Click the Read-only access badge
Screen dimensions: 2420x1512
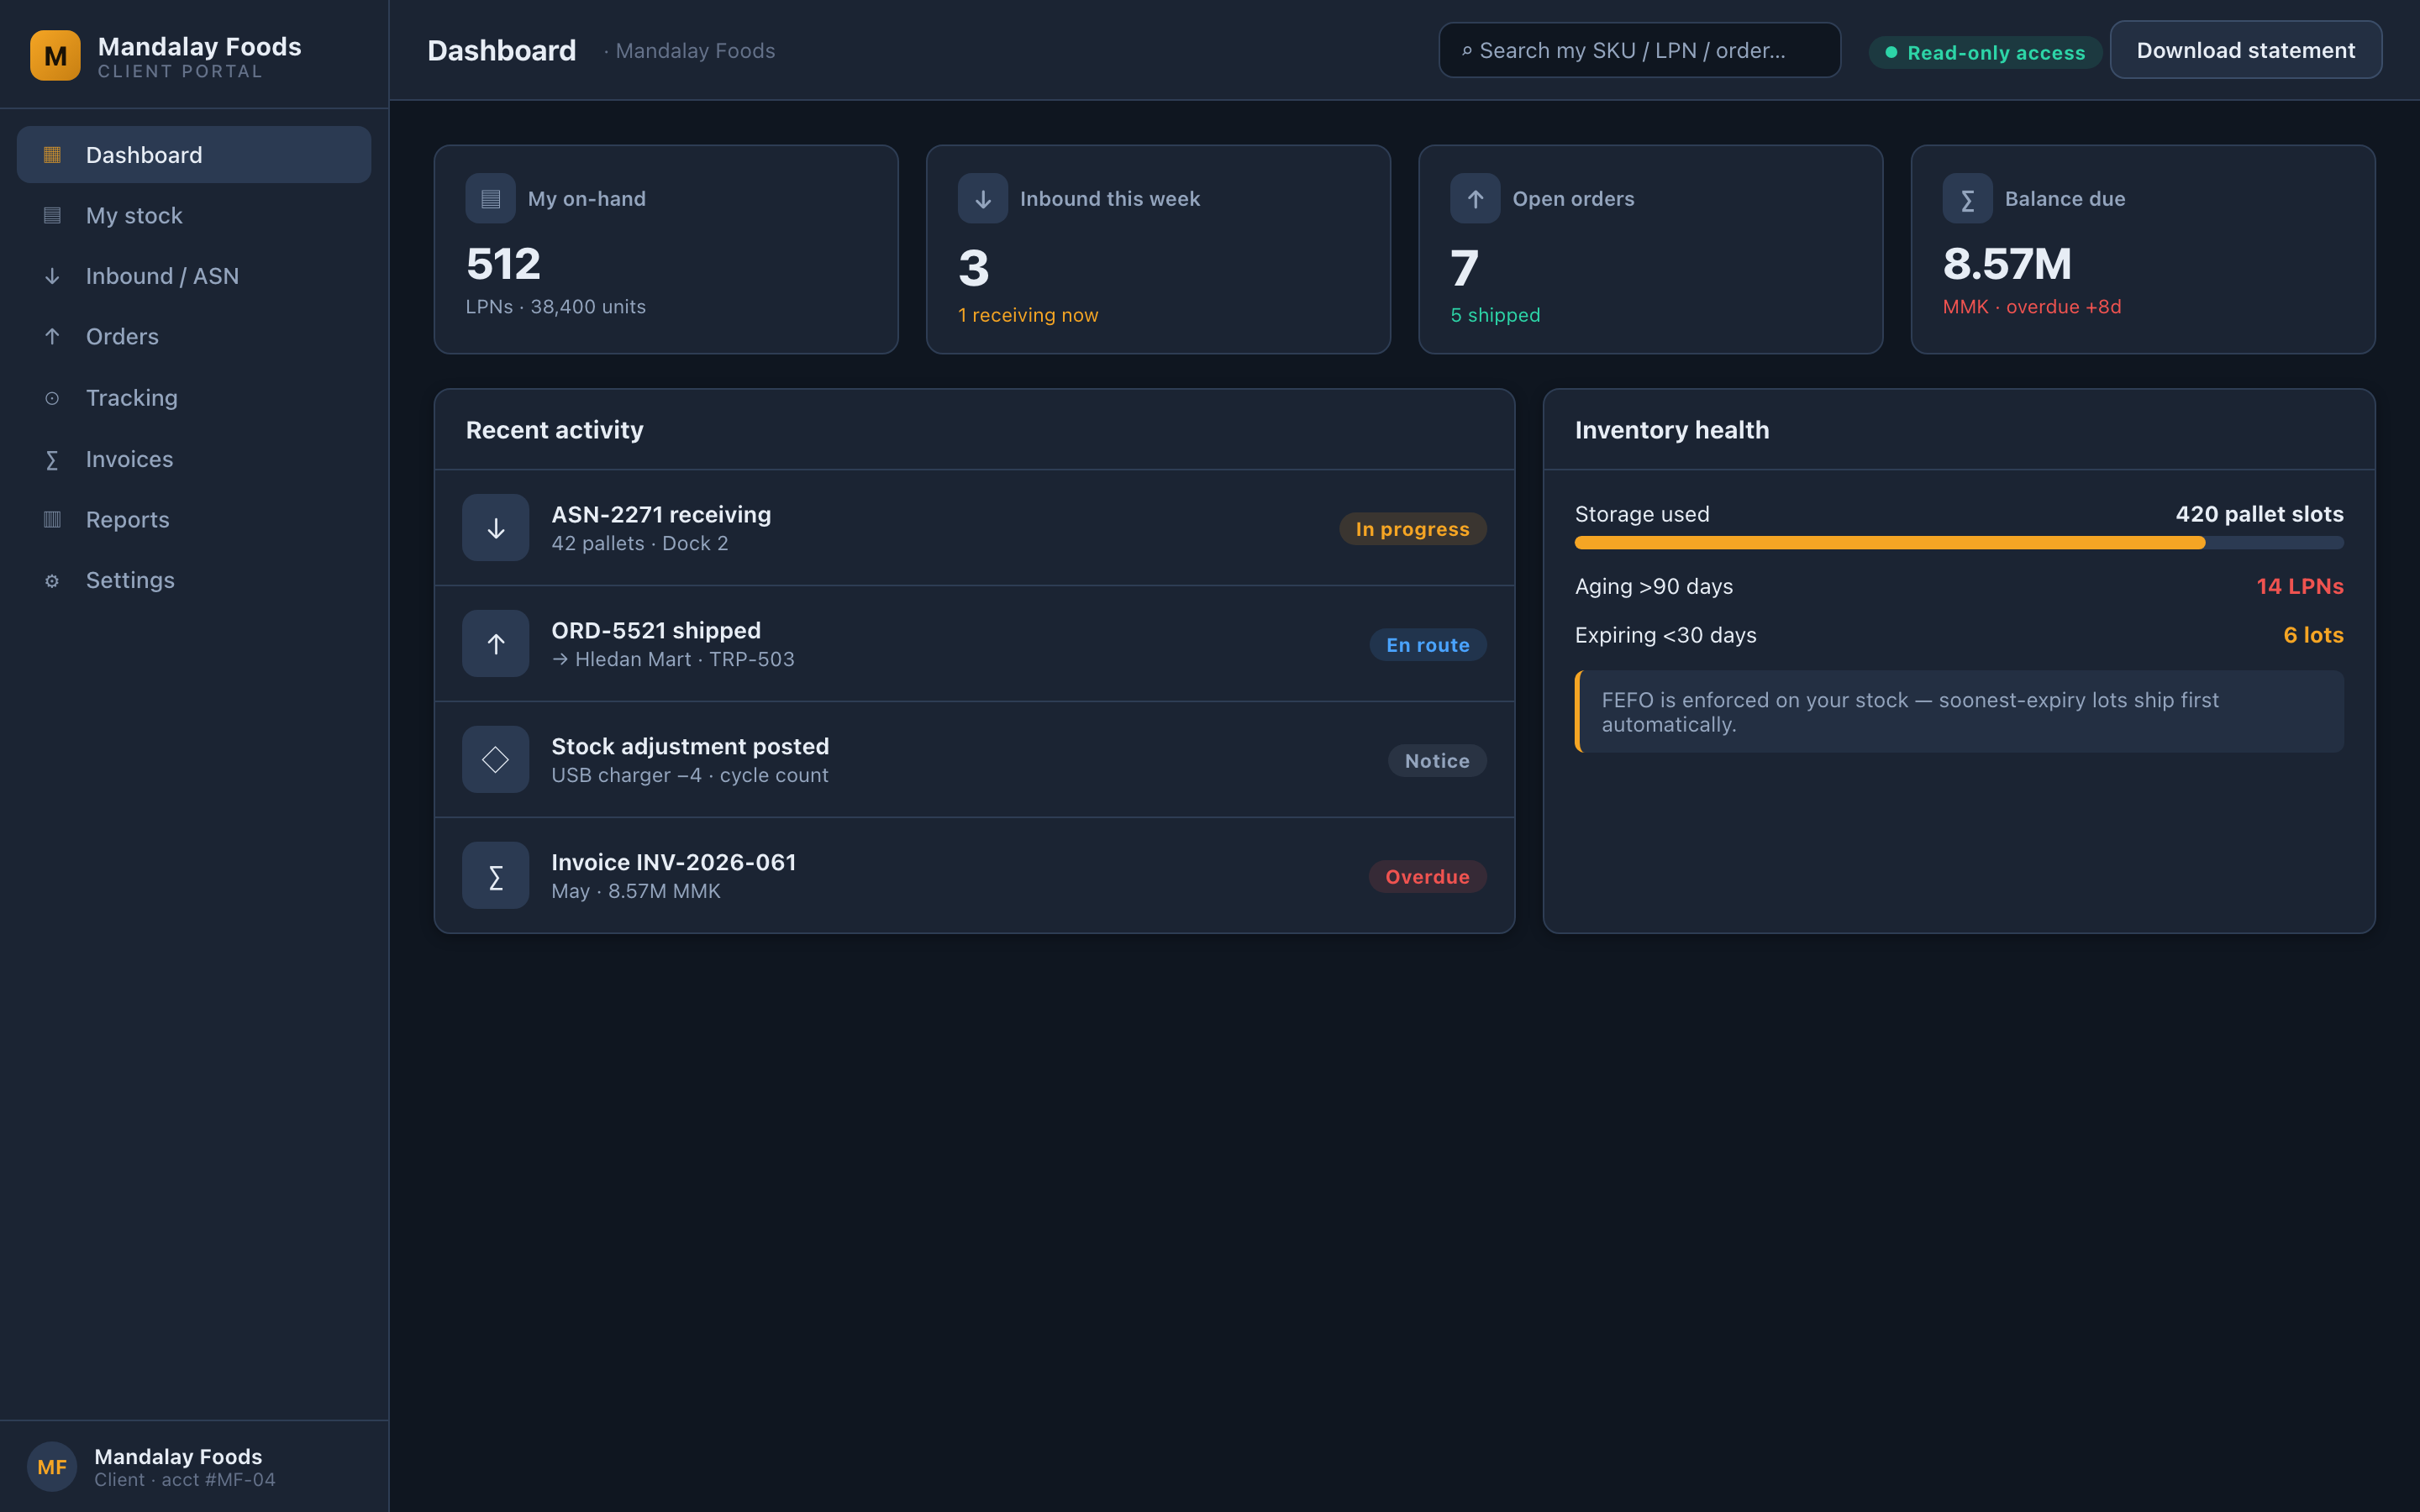tap(1986, 52)
